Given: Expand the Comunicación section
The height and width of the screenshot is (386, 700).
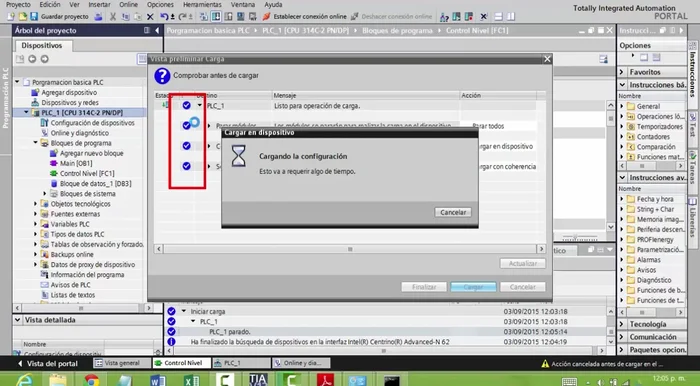Looking at the screenshot, I should click(622, 337).
